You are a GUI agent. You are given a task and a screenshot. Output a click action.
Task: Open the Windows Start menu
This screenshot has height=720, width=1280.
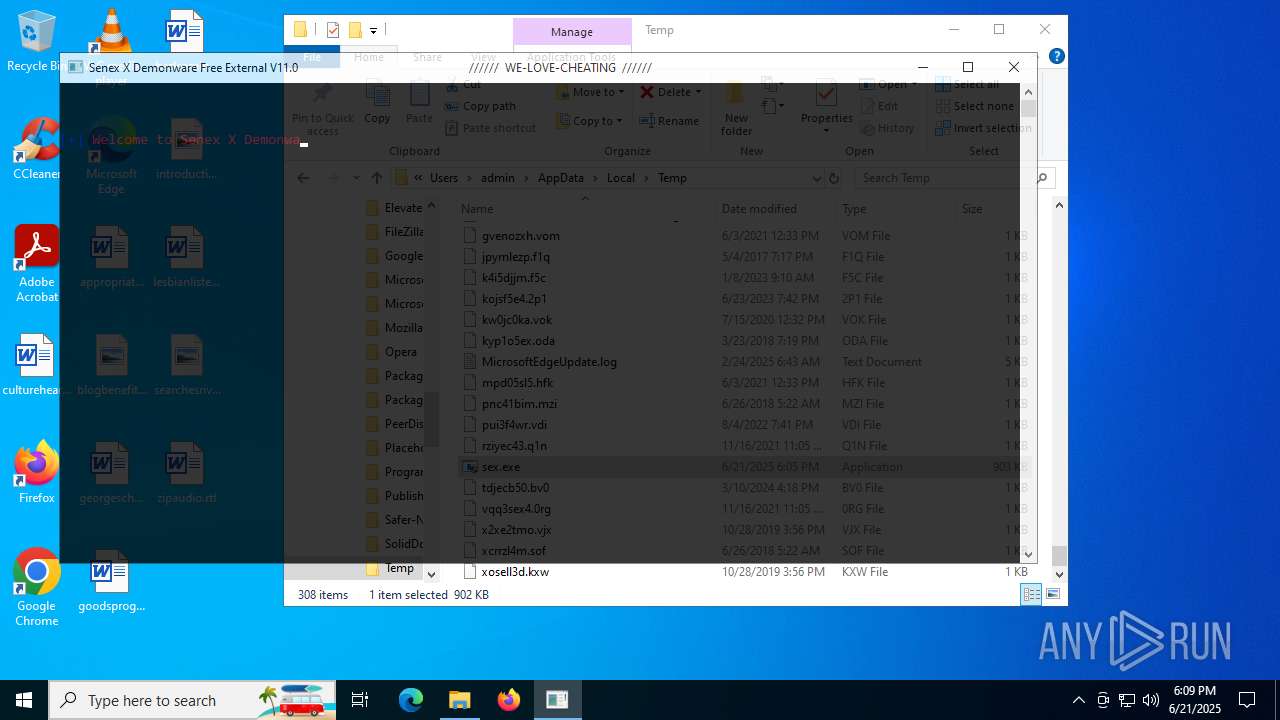tap(24, 700)
